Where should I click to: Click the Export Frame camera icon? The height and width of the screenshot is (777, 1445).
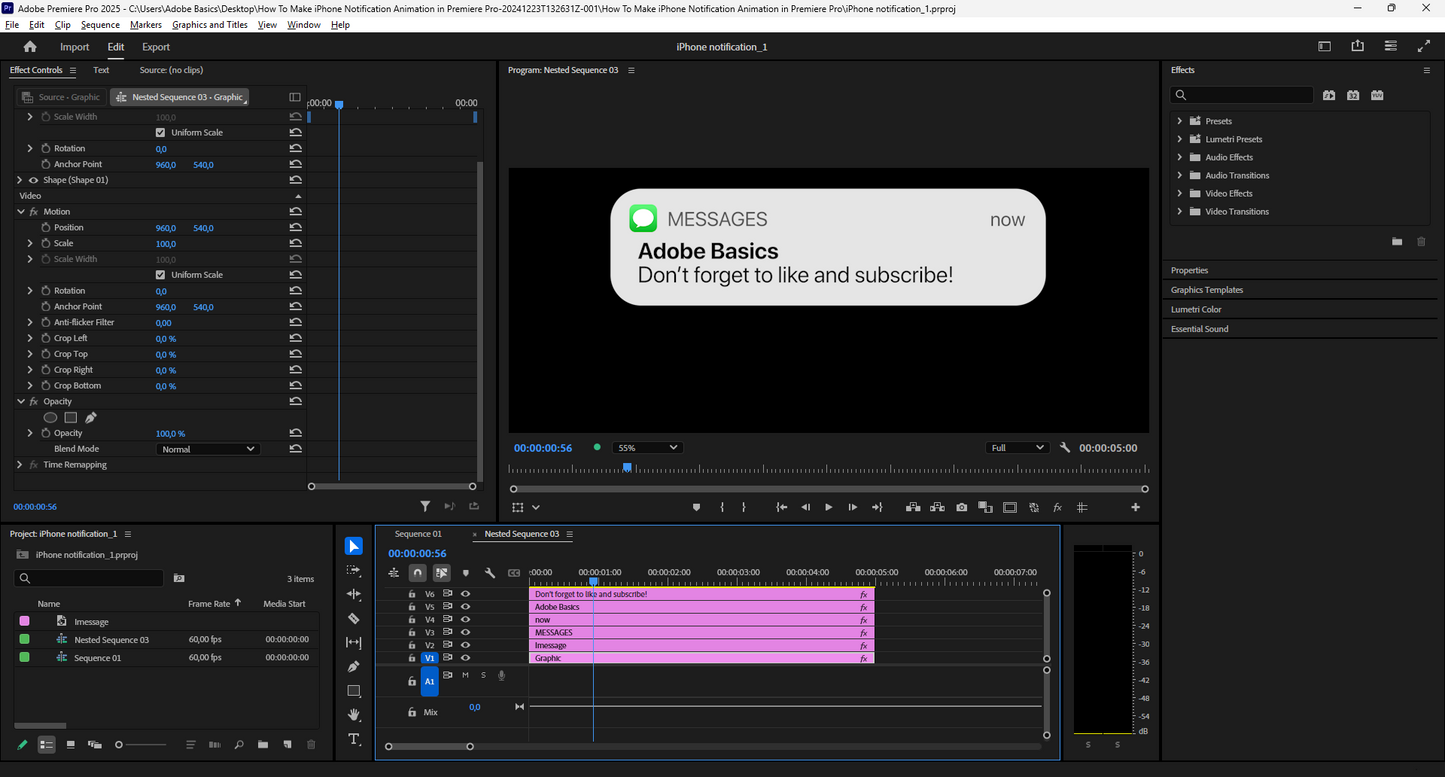coord(961,508)
